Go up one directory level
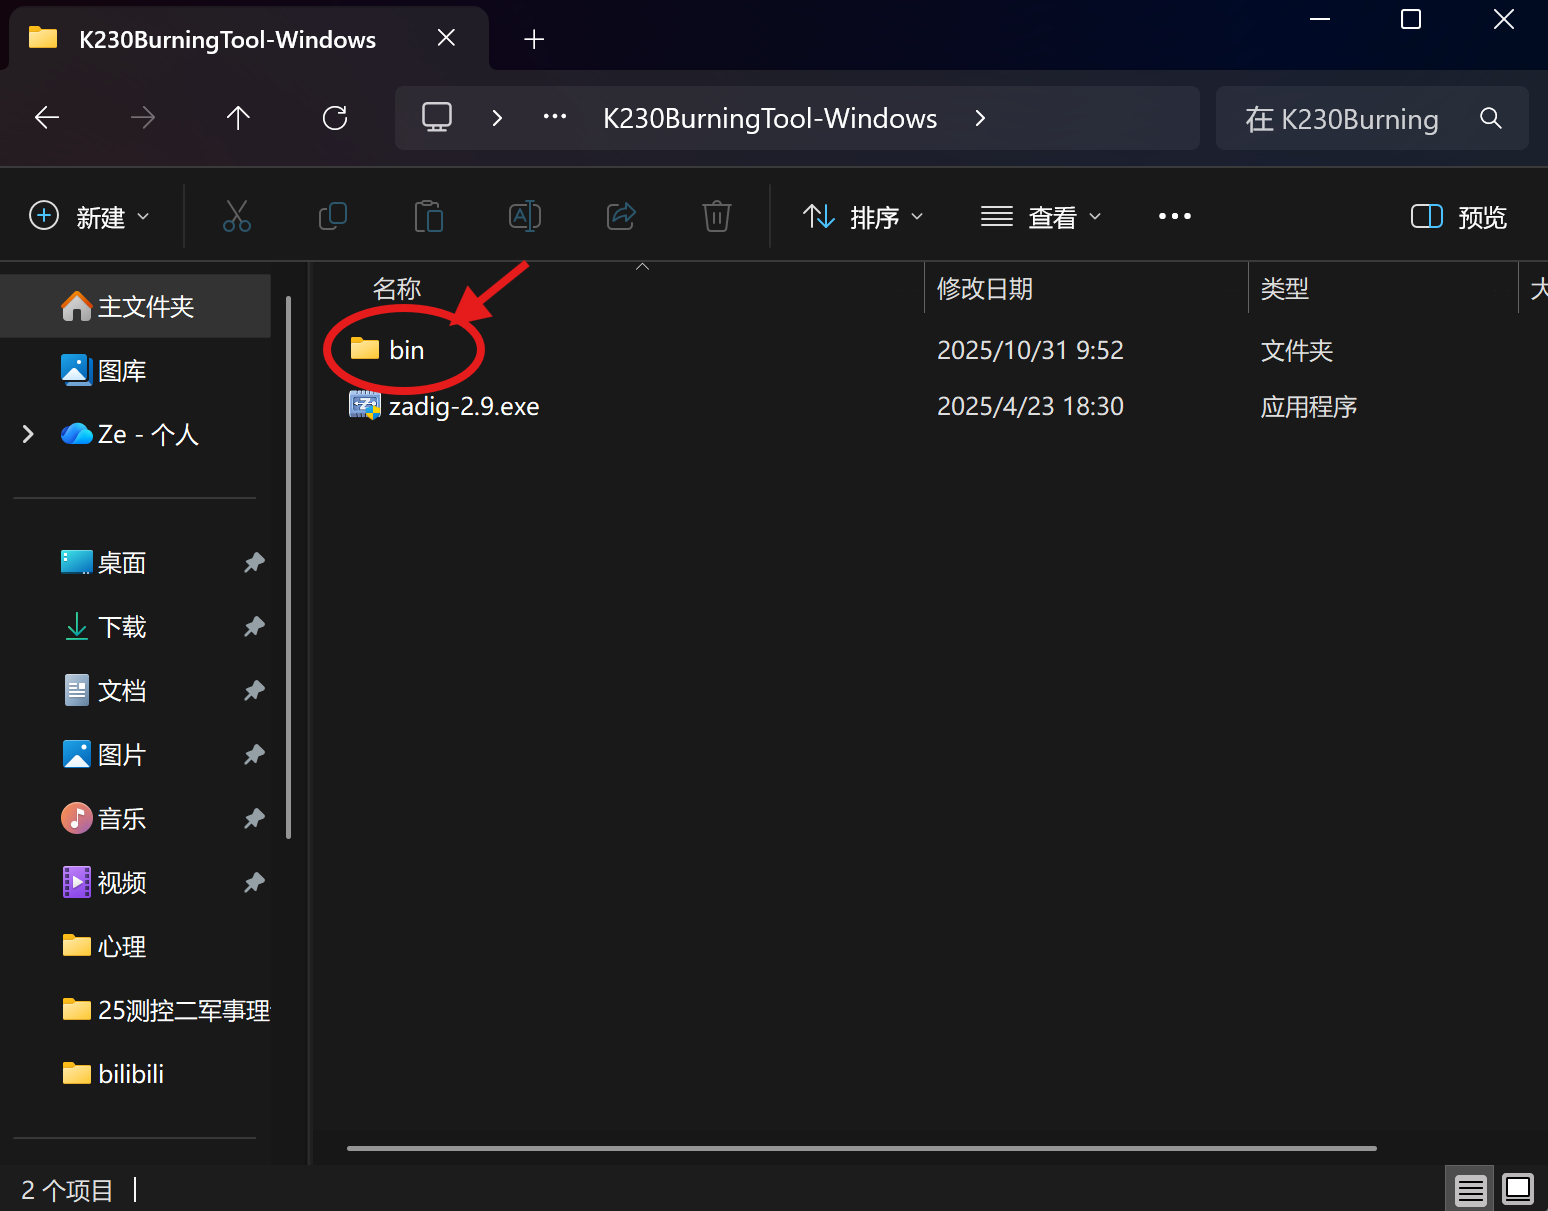The width and height of the screenshot is (1548, 1211). tap(238, 118)
